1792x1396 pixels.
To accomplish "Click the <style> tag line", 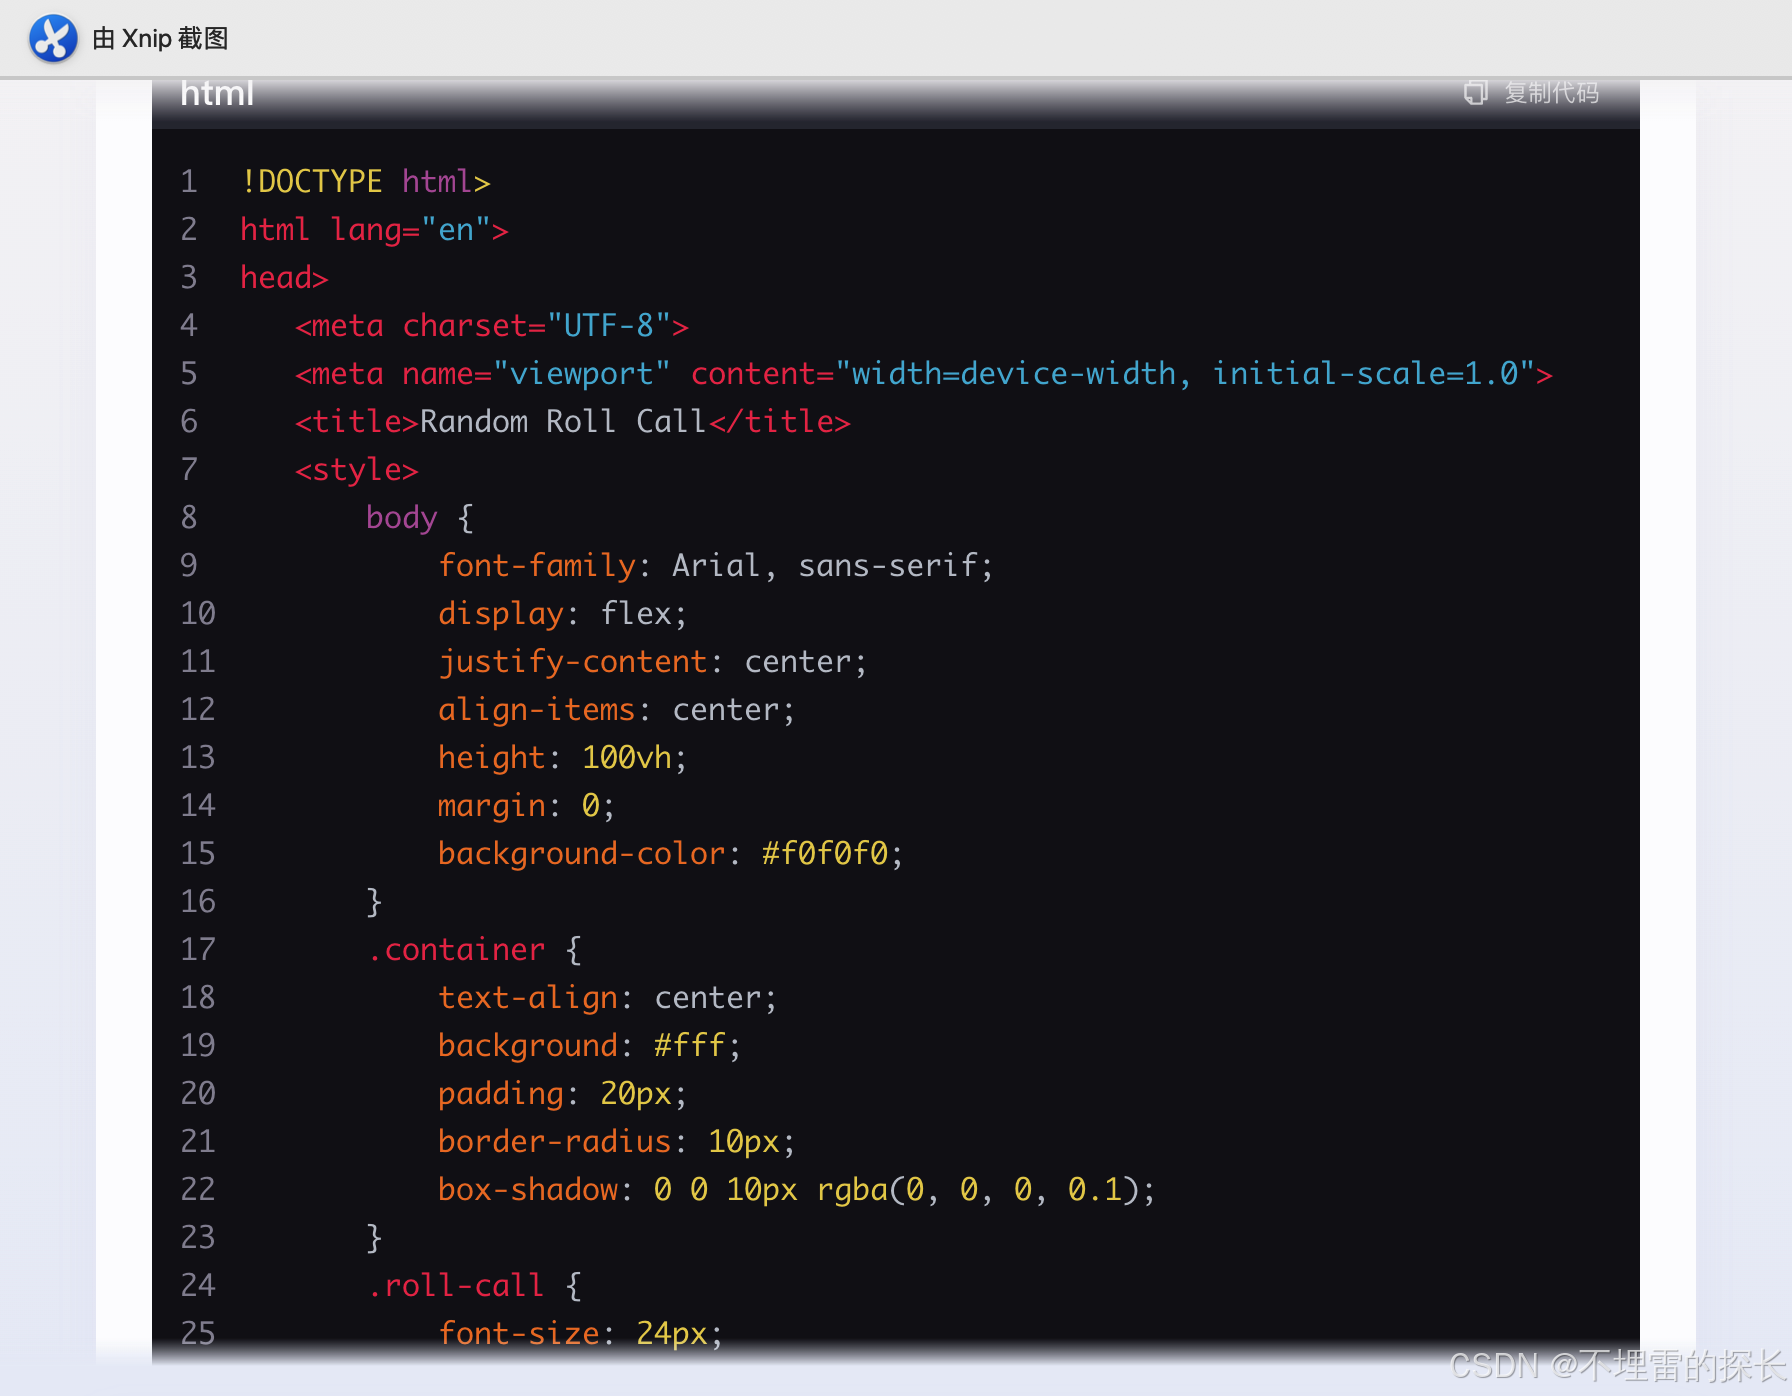I will [x=357, y=470].
